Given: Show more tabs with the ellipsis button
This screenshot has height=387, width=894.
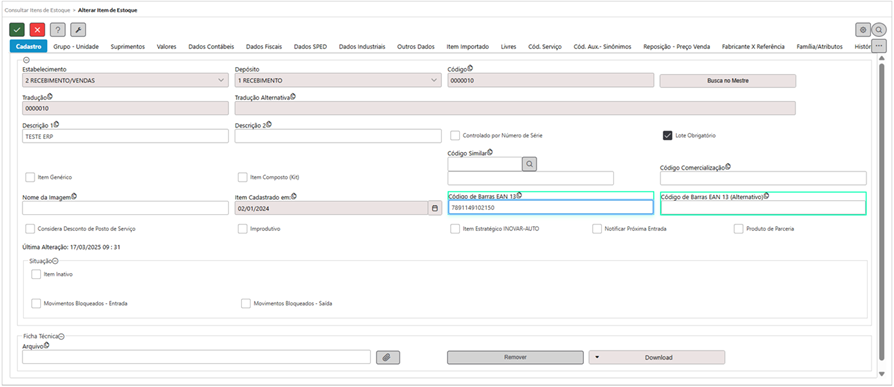Looking at the screenshot, I should pos(879,46).
